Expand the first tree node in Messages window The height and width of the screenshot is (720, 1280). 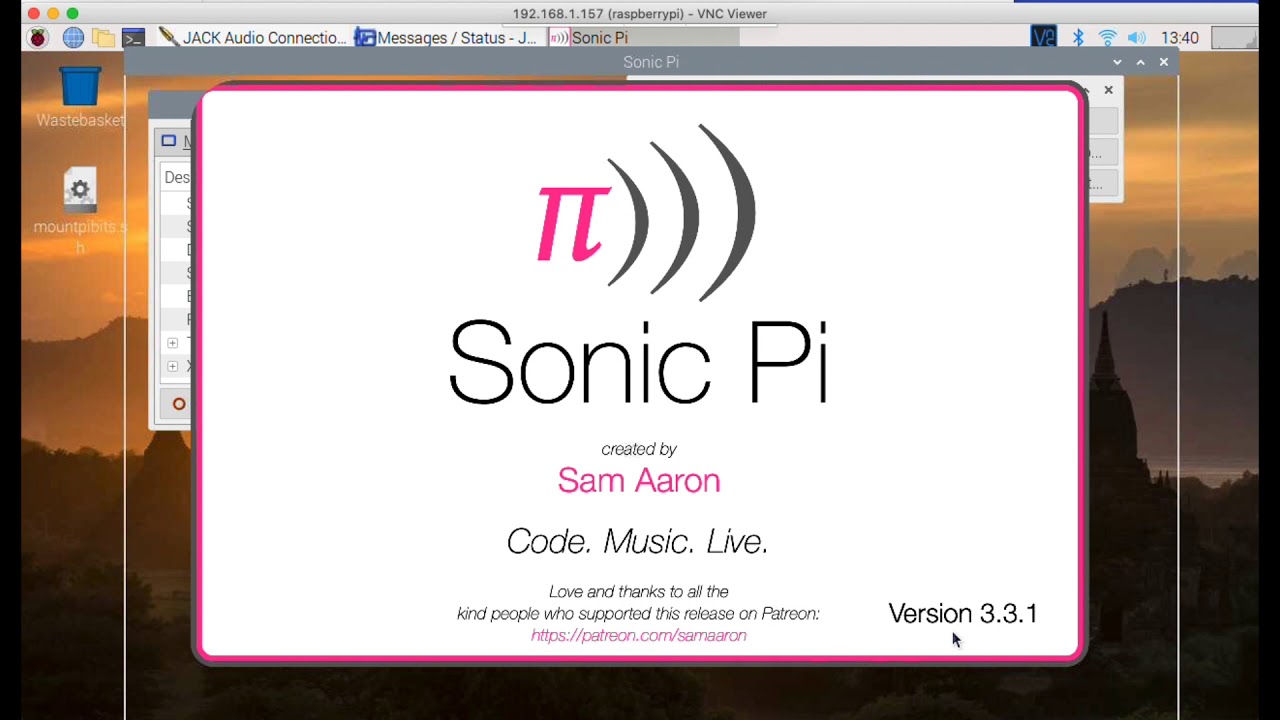tap(172, 343)
